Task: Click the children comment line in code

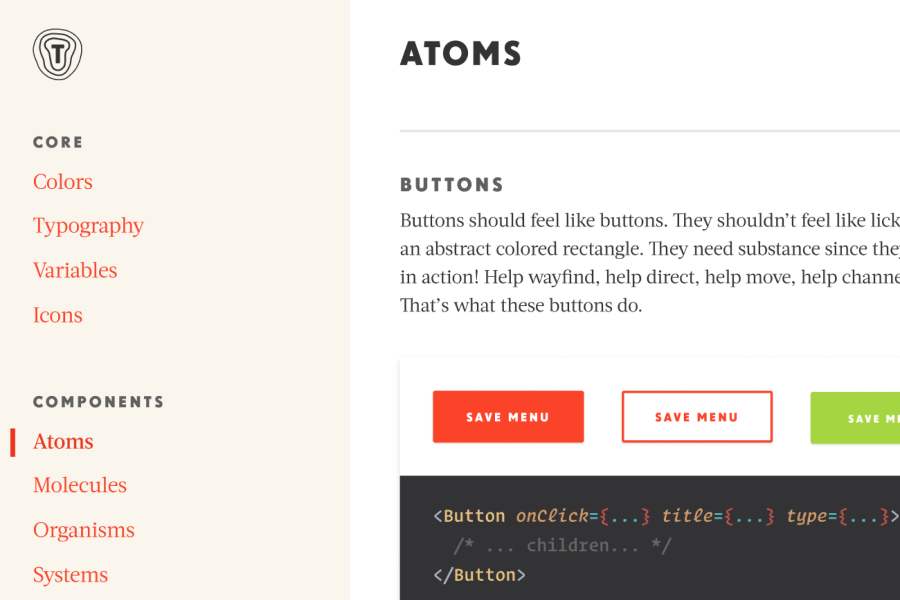Action: point(562,545)
